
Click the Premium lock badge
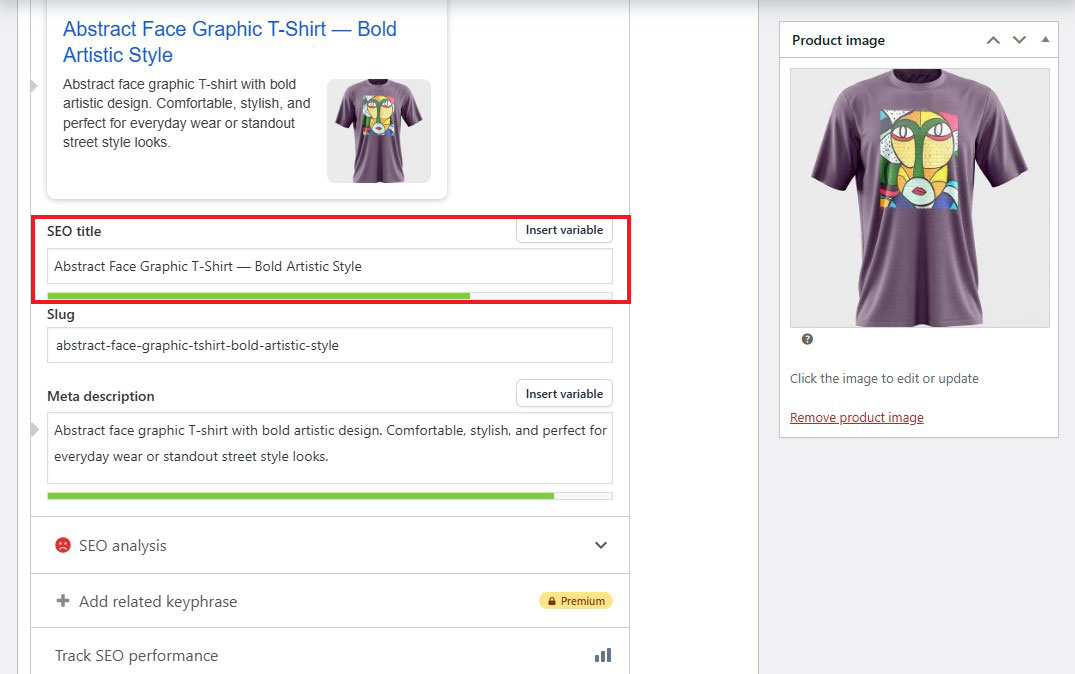[x=576, y=600]
